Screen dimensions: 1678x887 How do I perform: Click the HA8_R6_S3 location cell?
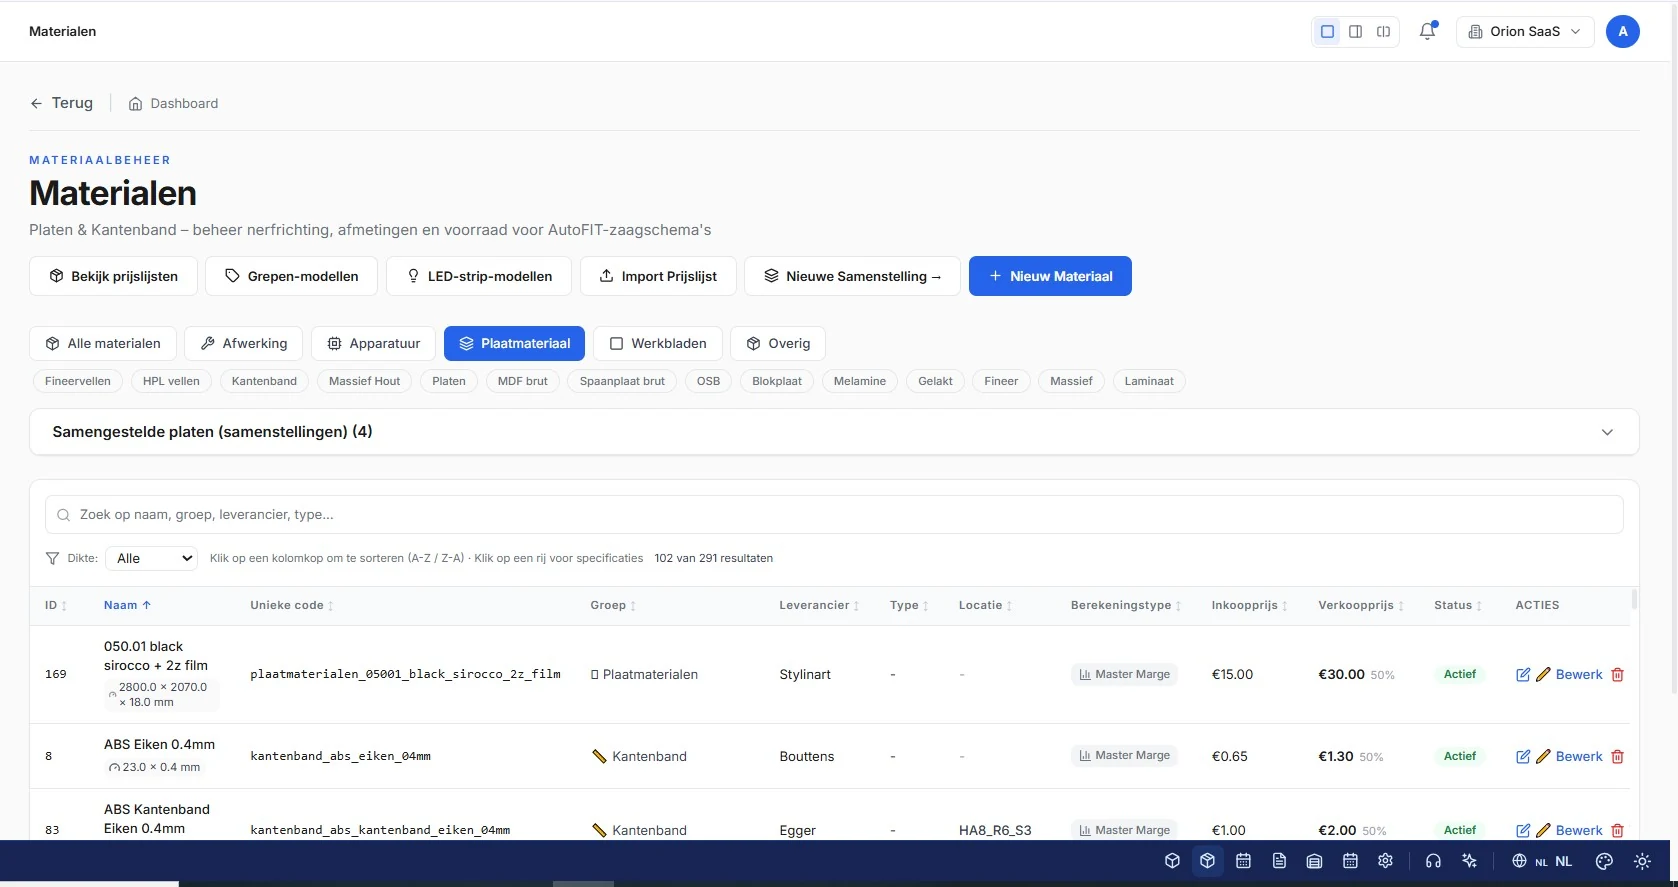click(x=995, y=831)
